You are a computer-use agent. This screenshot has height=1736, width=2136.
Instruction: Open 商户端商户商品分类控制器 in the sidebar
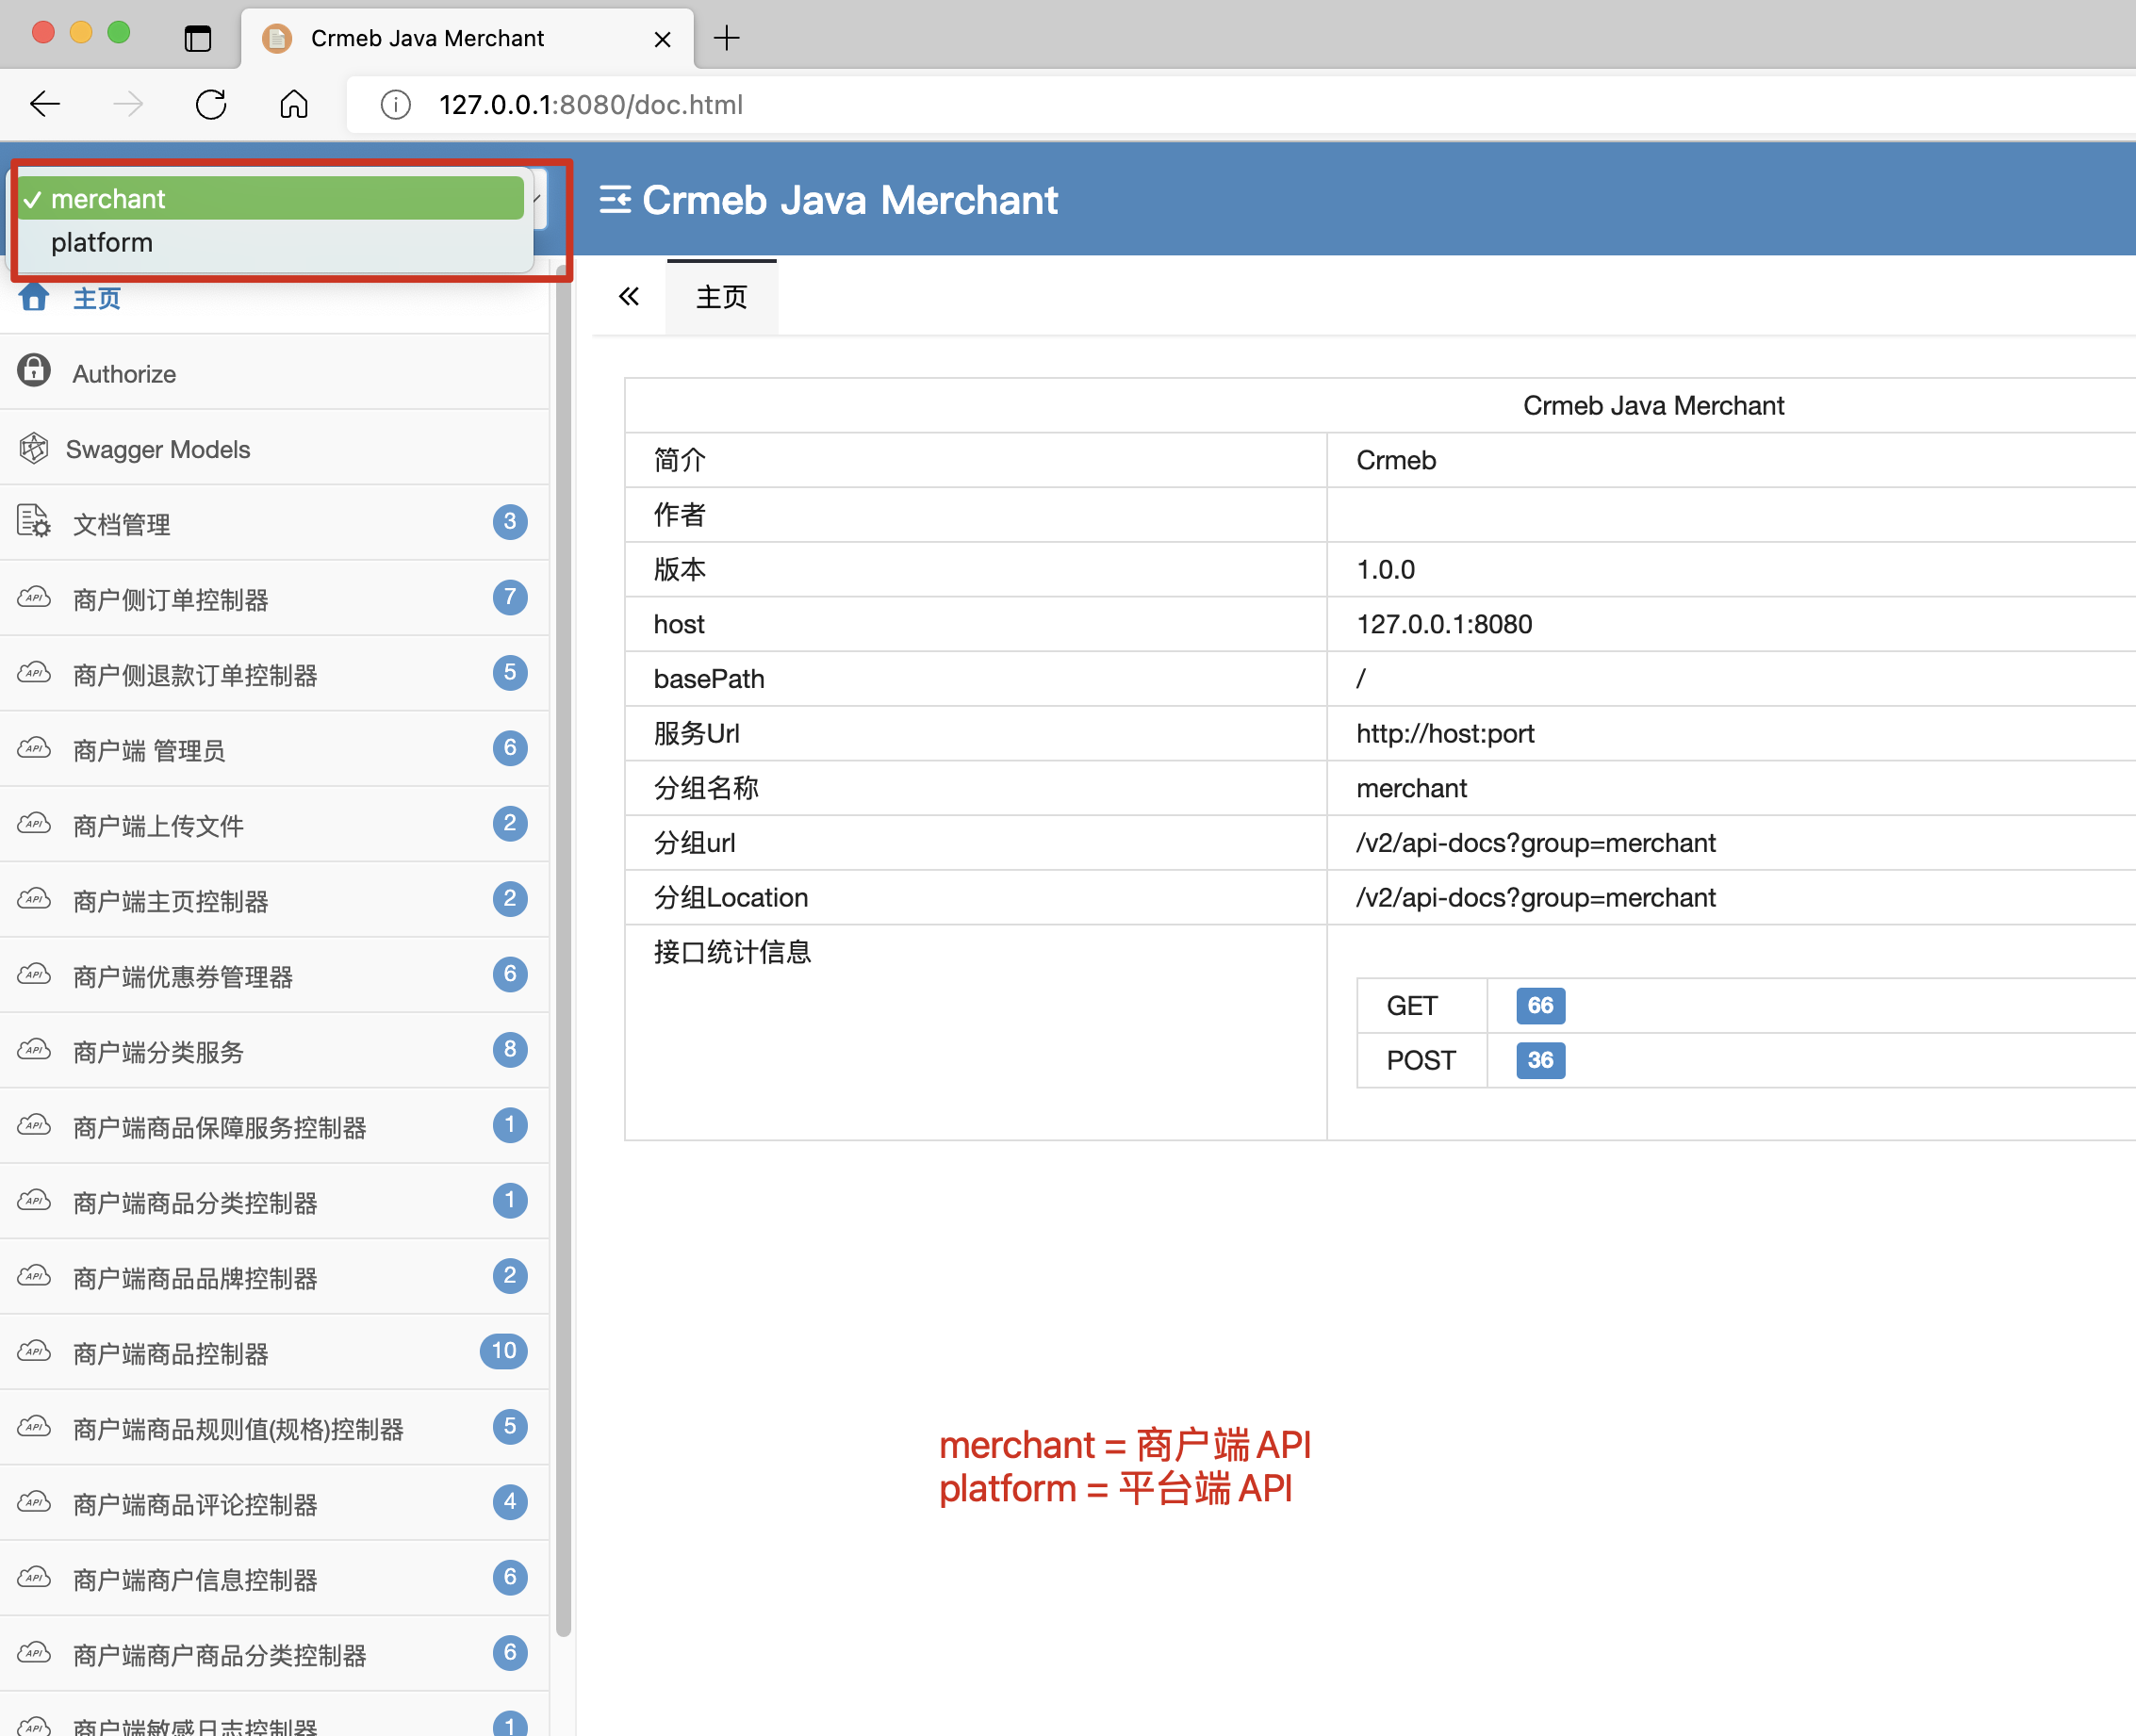[x=274, y=1654]
